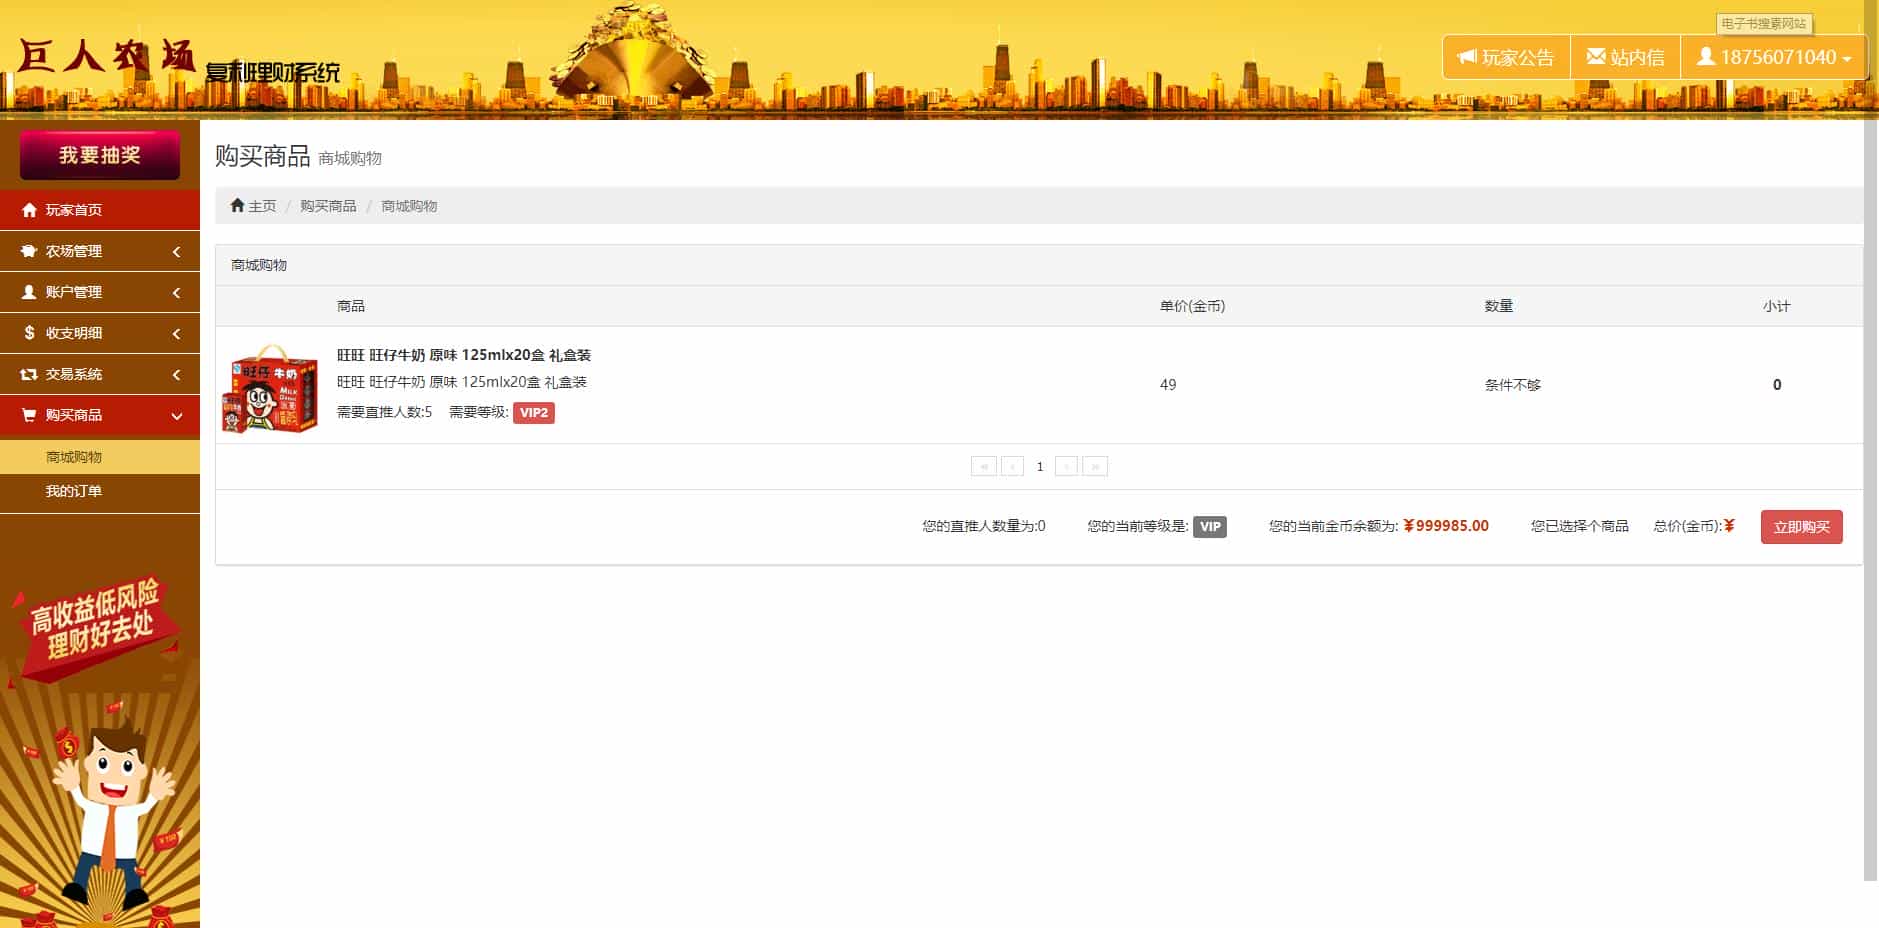Click the megaphone icon for 玩家公告

click(1467, 57)
